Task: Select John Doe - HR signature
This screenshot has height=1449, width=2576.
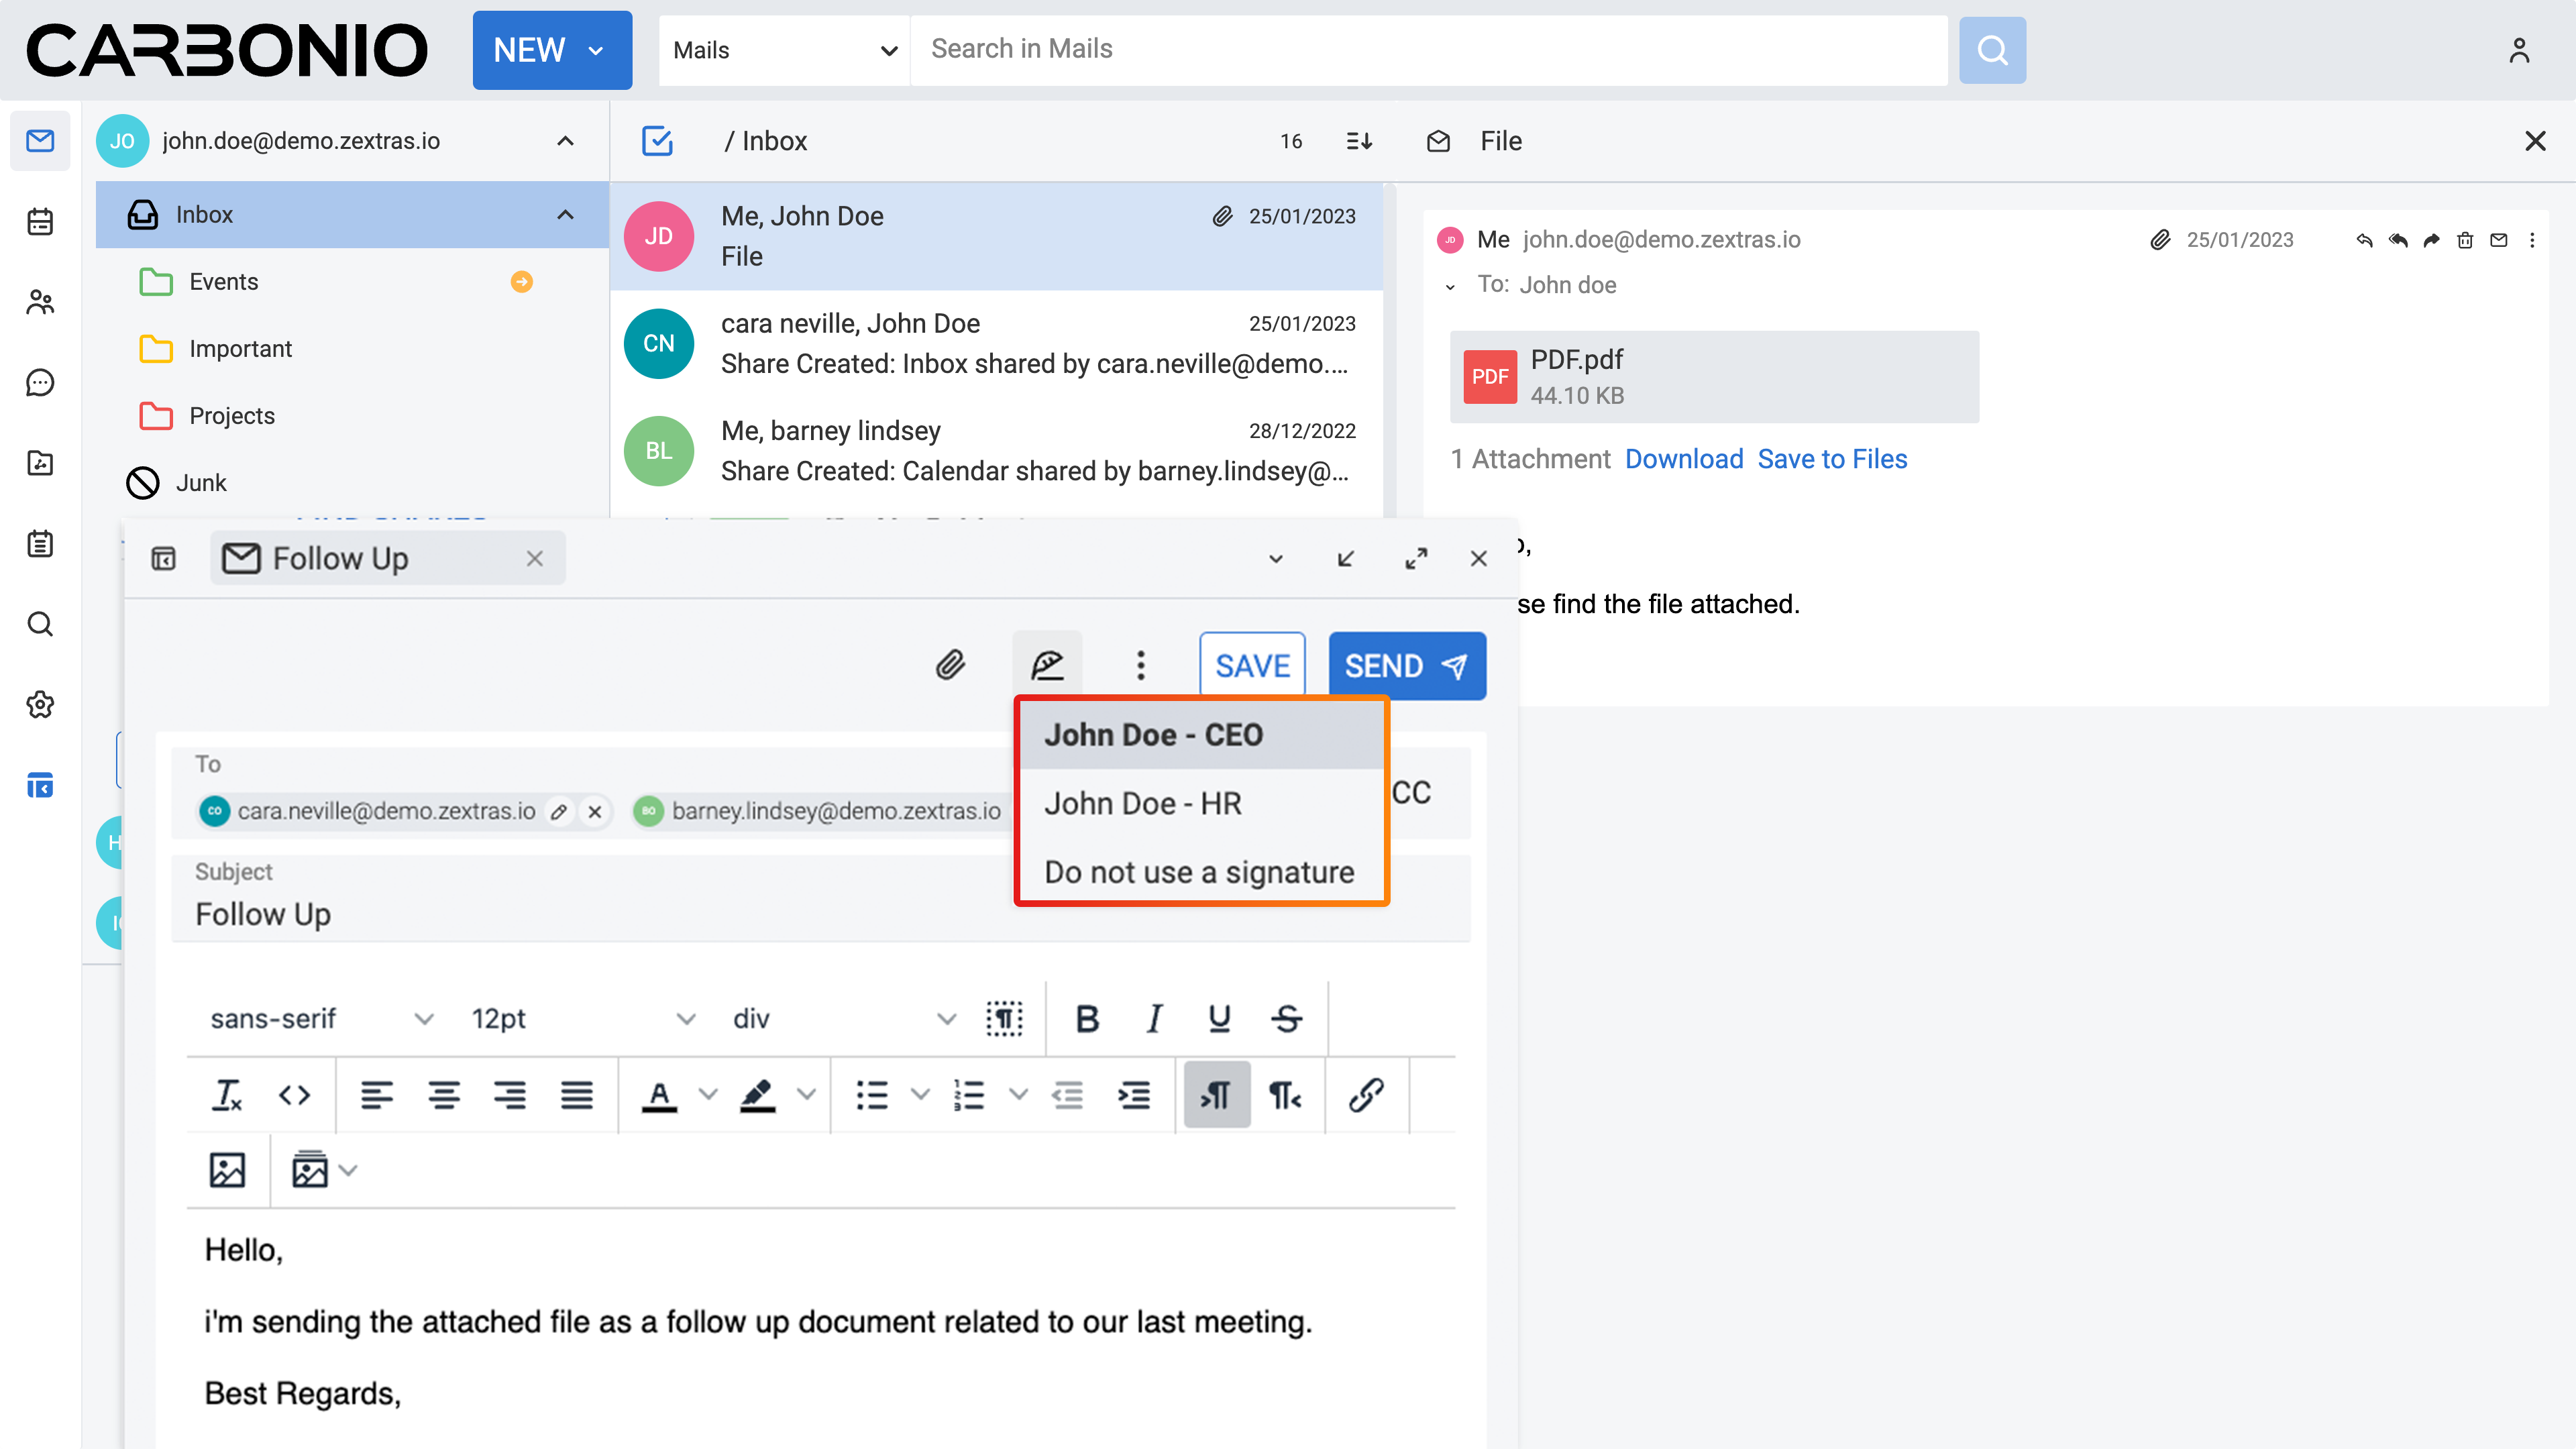Action: (1143, 803)
